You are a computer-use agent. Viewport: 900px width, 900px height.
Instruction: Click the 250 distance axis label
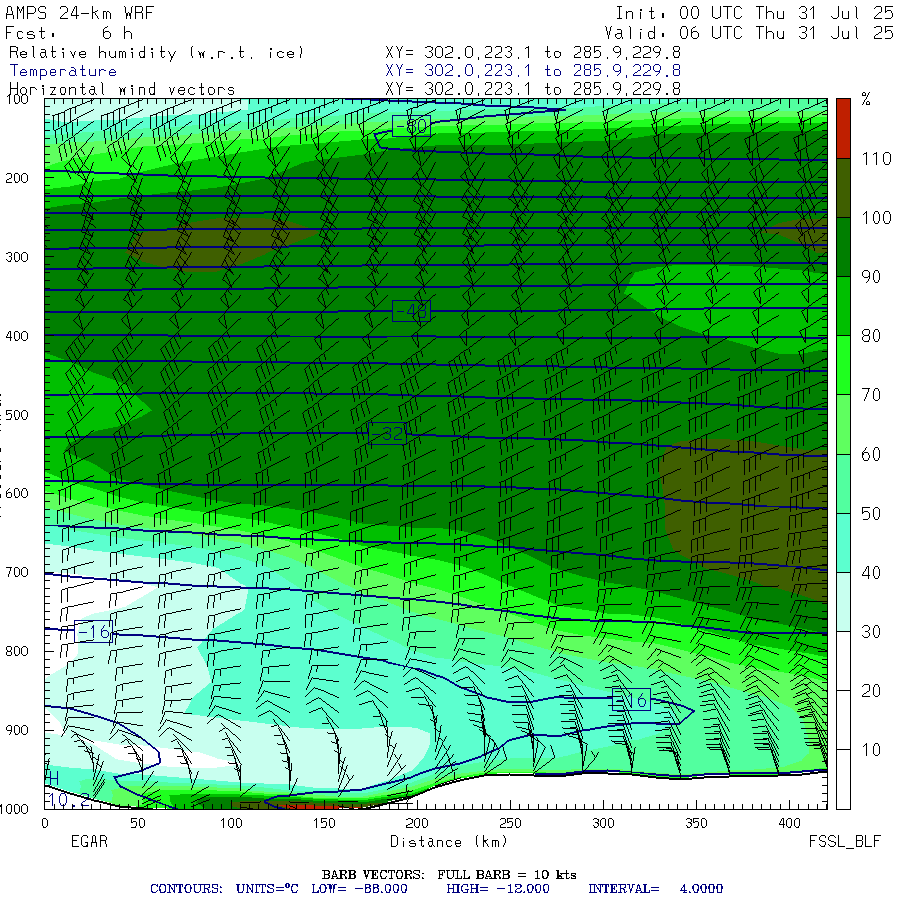point(510,823)
